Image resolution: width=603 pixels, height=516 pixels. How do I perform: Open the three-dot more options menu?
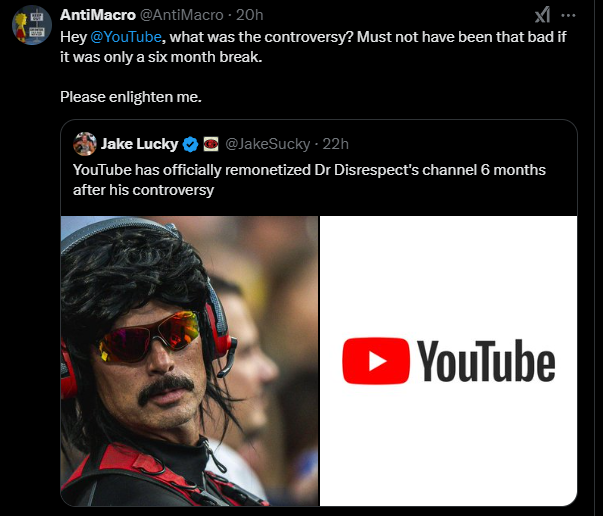click(568, 15)
